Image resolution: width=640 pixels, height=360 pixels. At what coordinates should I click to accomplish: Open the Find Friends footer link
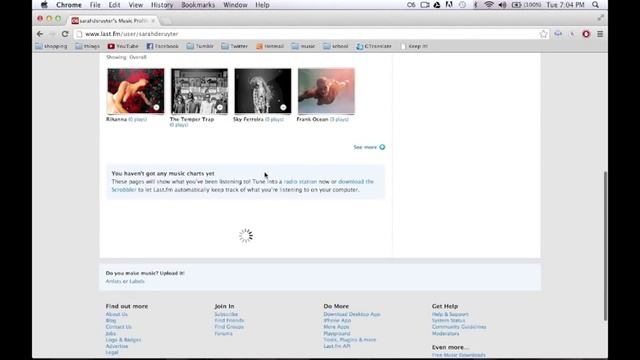coord(229,320)
